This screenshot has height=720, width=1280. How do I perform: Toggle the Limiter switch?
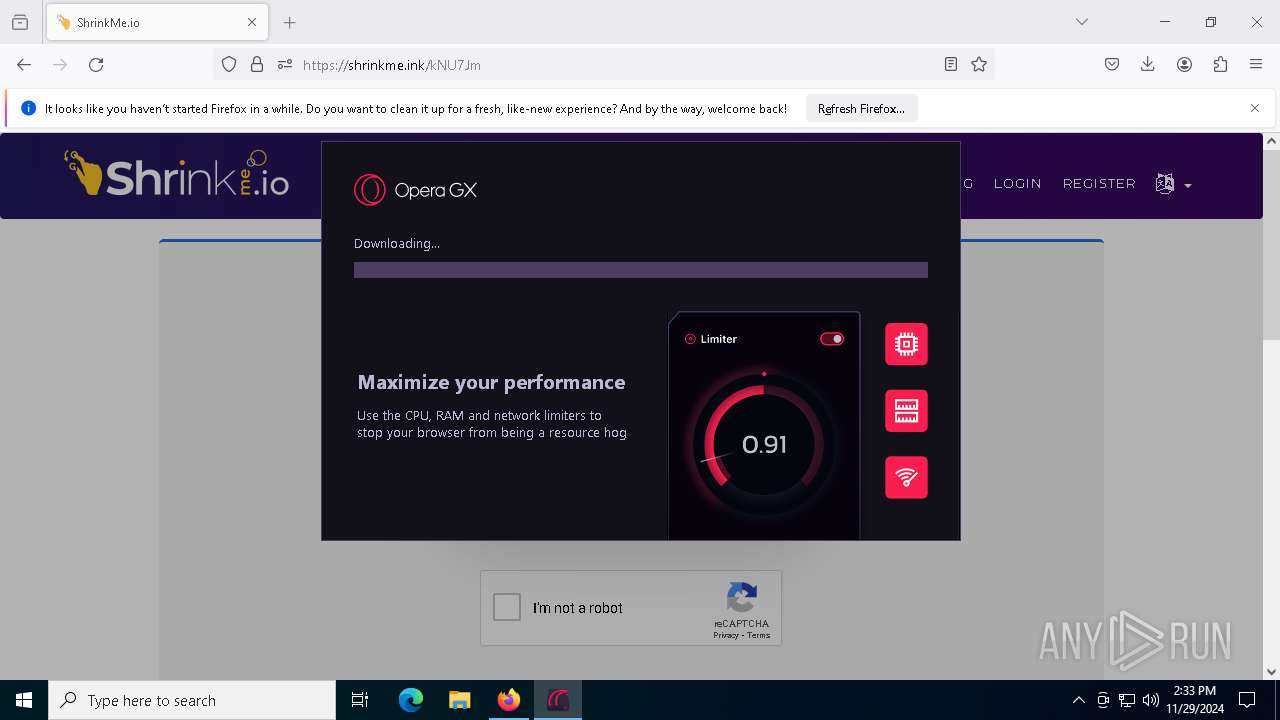832,339
